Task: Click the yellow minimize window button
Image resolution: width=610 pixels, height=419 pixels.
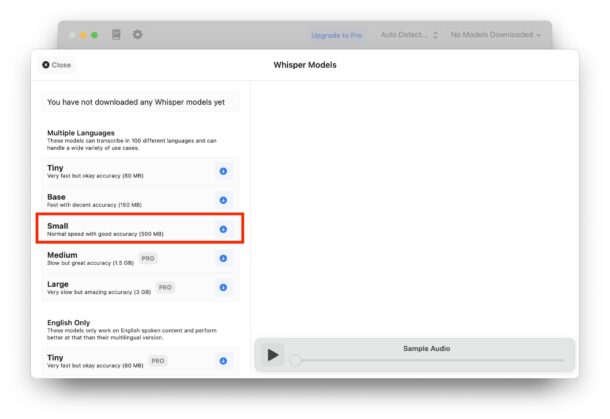Action: pos(83,35)
